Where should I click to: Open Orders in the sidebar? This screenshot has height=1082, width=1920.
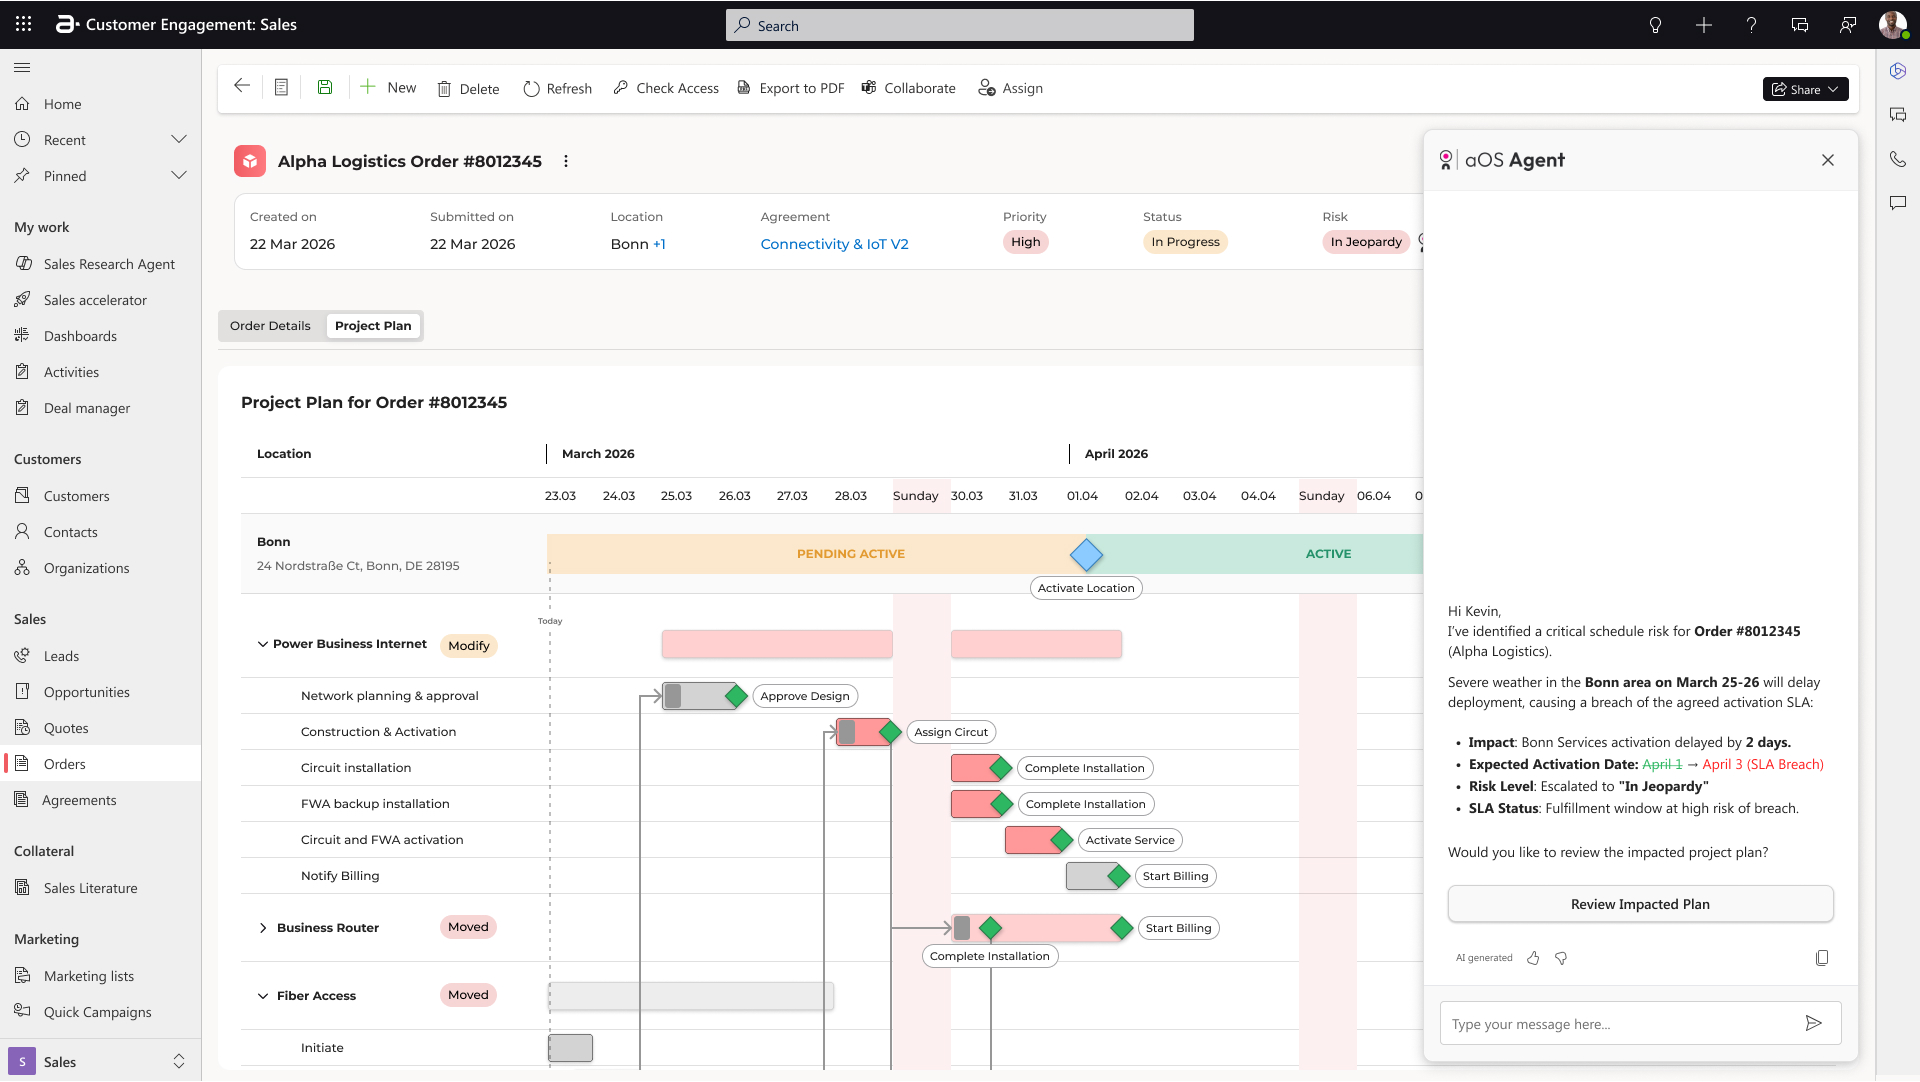pos(100,764)
